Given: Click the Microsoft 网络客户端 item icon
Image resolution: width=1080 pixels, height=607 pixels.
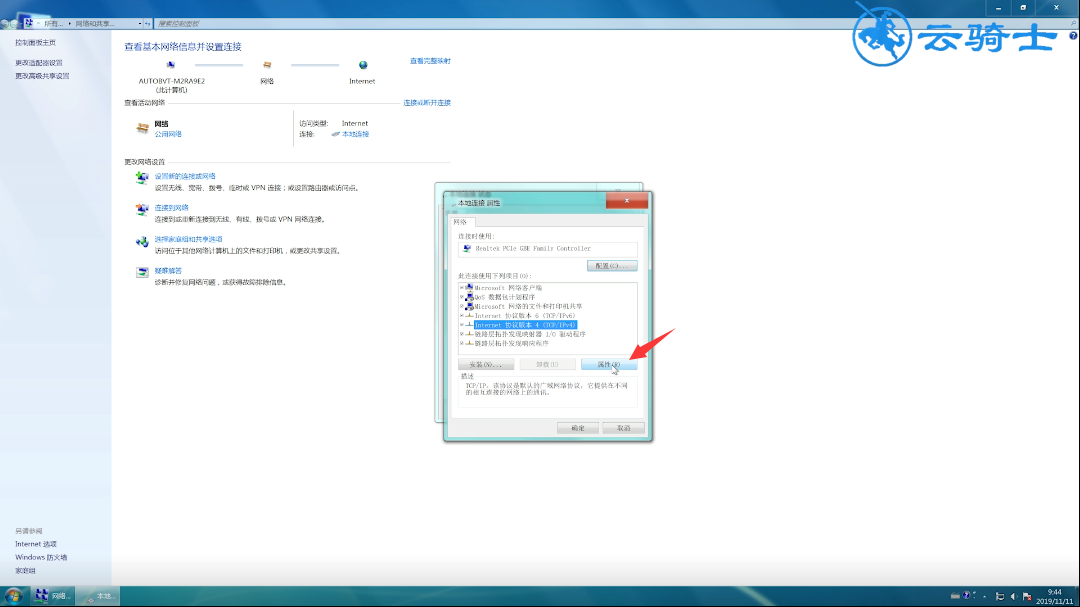Looking at the screenshot, I should click(x=470, y=288).
